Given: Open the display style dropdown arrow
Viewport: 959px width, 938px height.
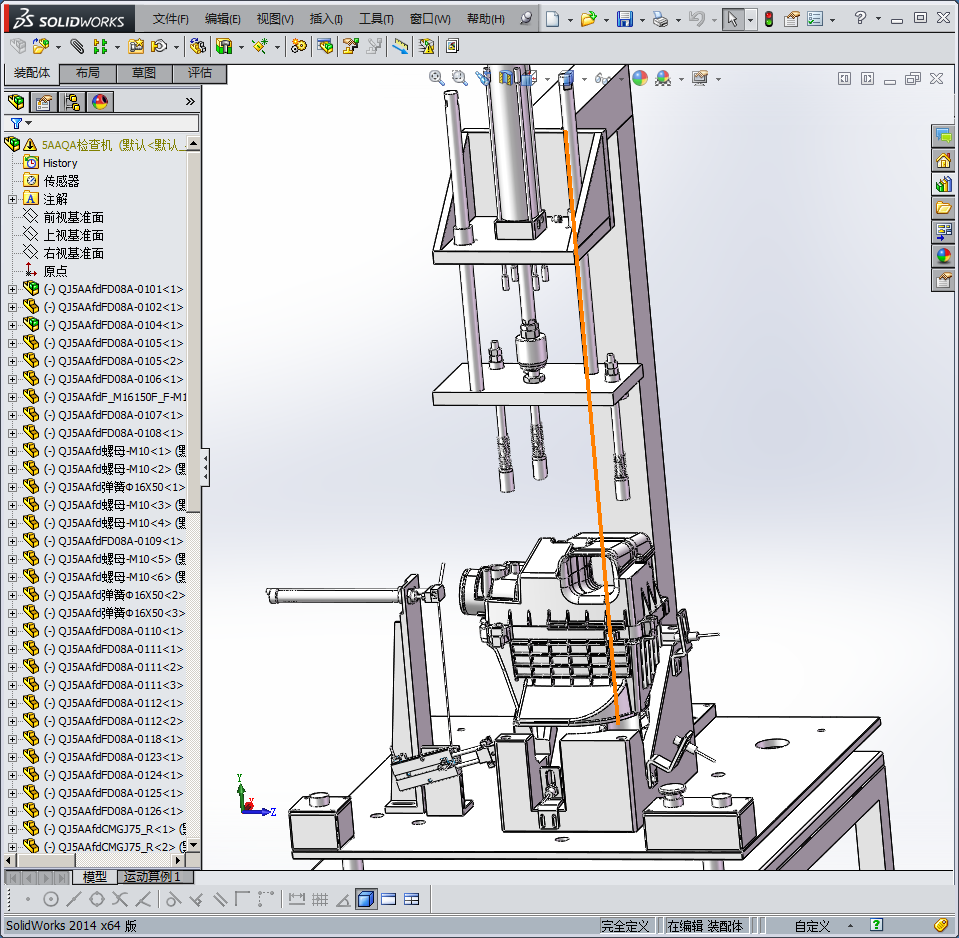Looking at the screenshot, I should coord(582,78).
